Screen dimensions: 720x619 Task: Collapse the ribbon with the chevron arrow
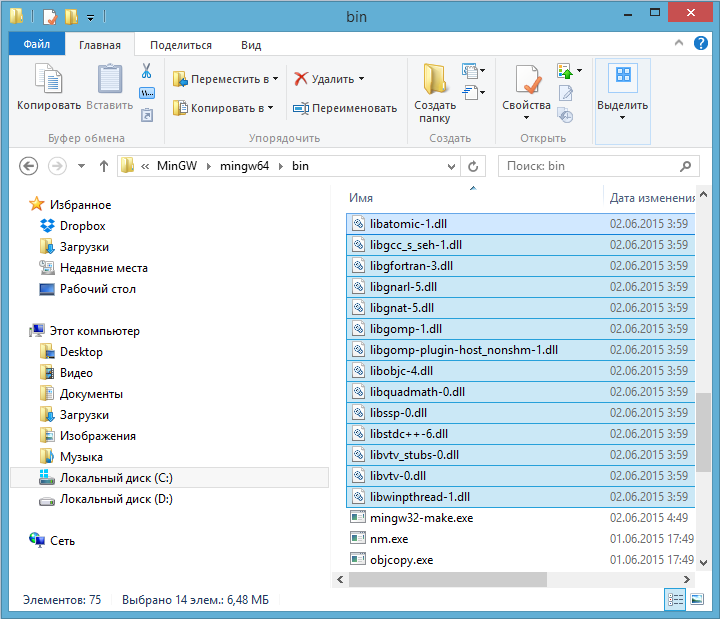point(679,43)
